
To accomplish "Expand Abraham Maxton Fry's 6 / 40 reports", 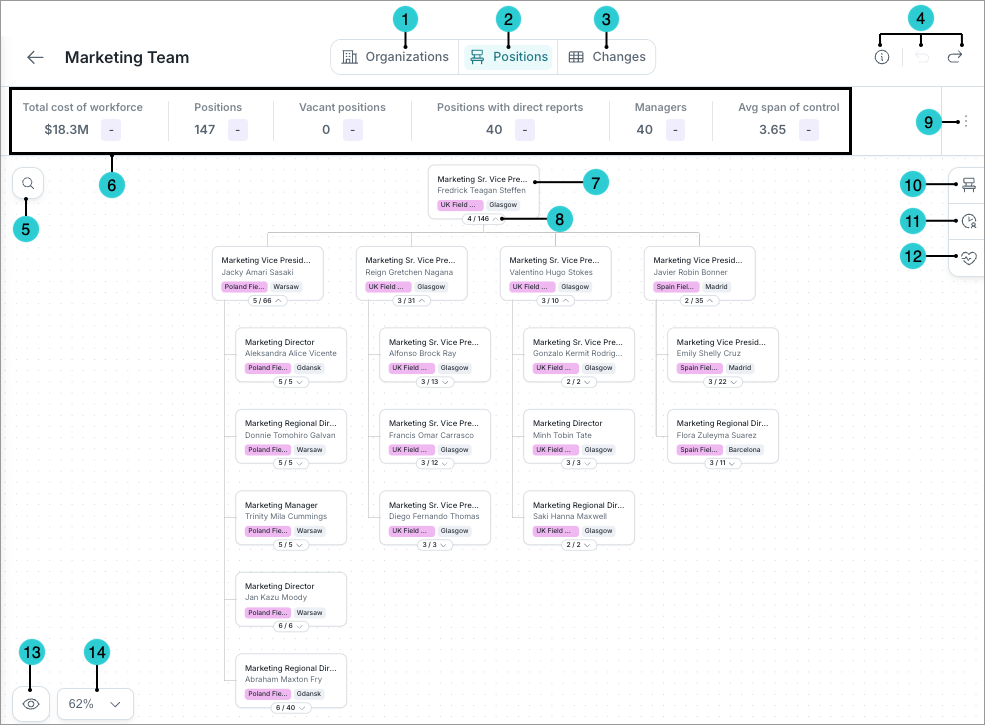I will (291, 707).
